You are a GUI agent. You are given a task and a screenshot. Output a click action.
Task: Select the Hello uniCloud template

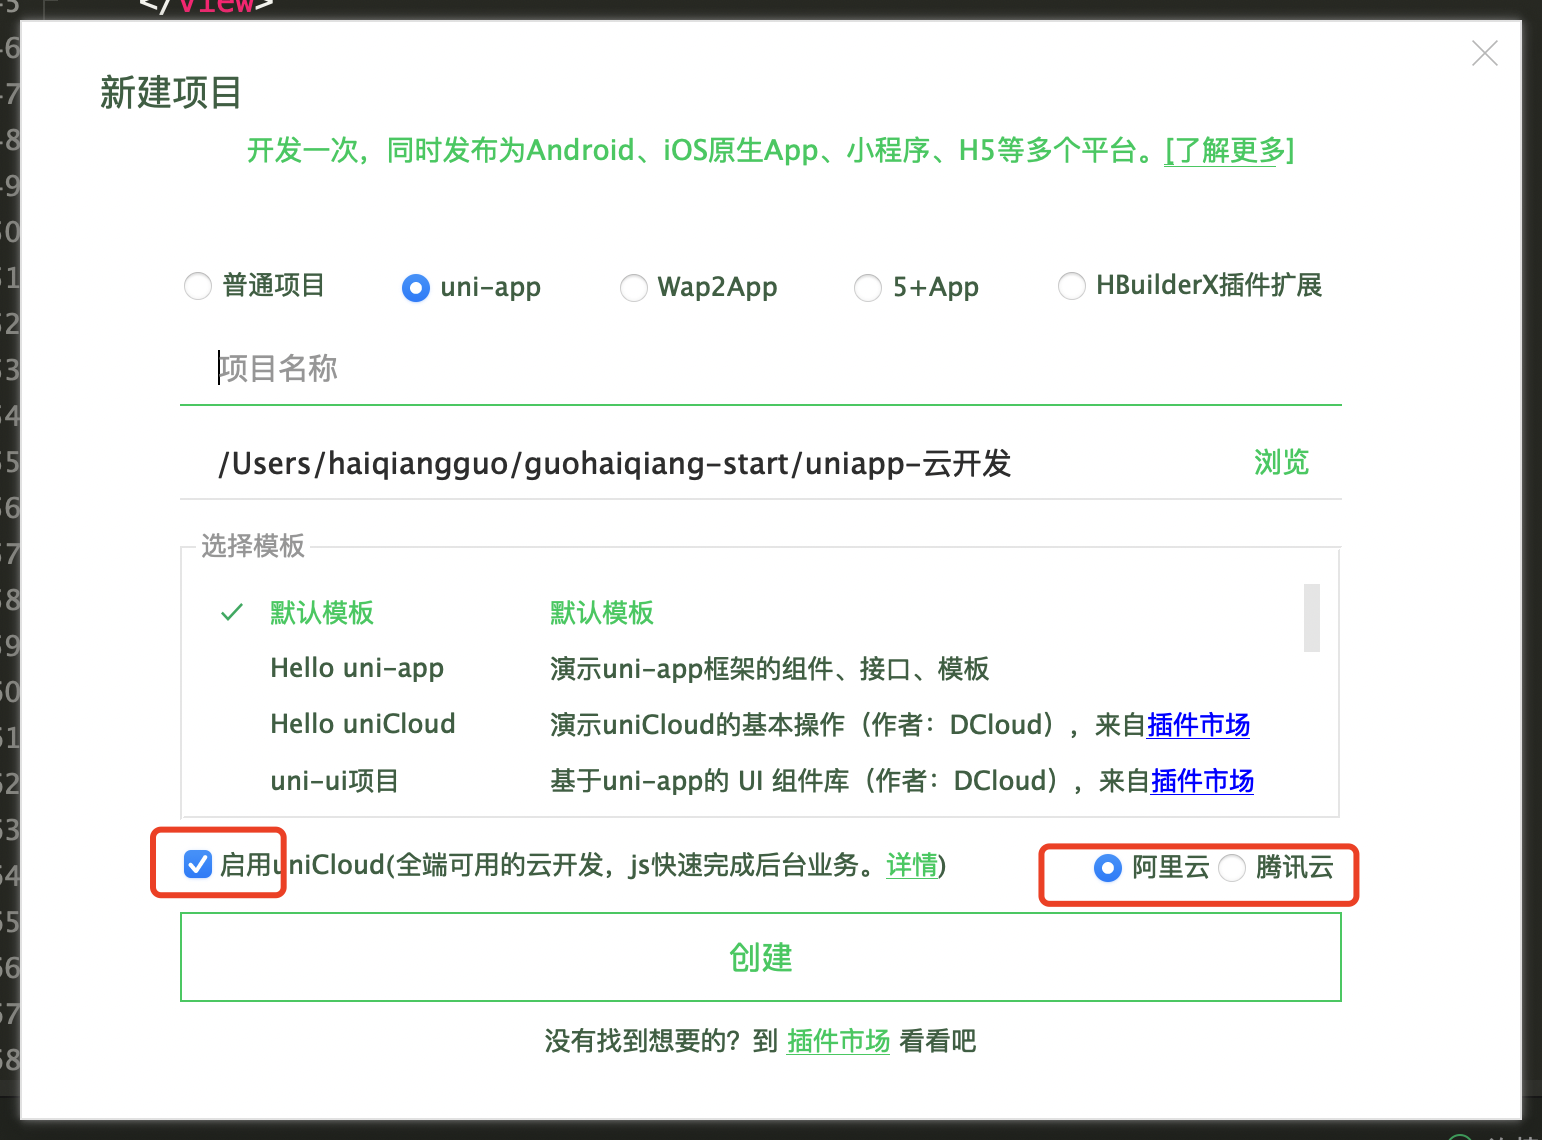click(x=362, y=723)
